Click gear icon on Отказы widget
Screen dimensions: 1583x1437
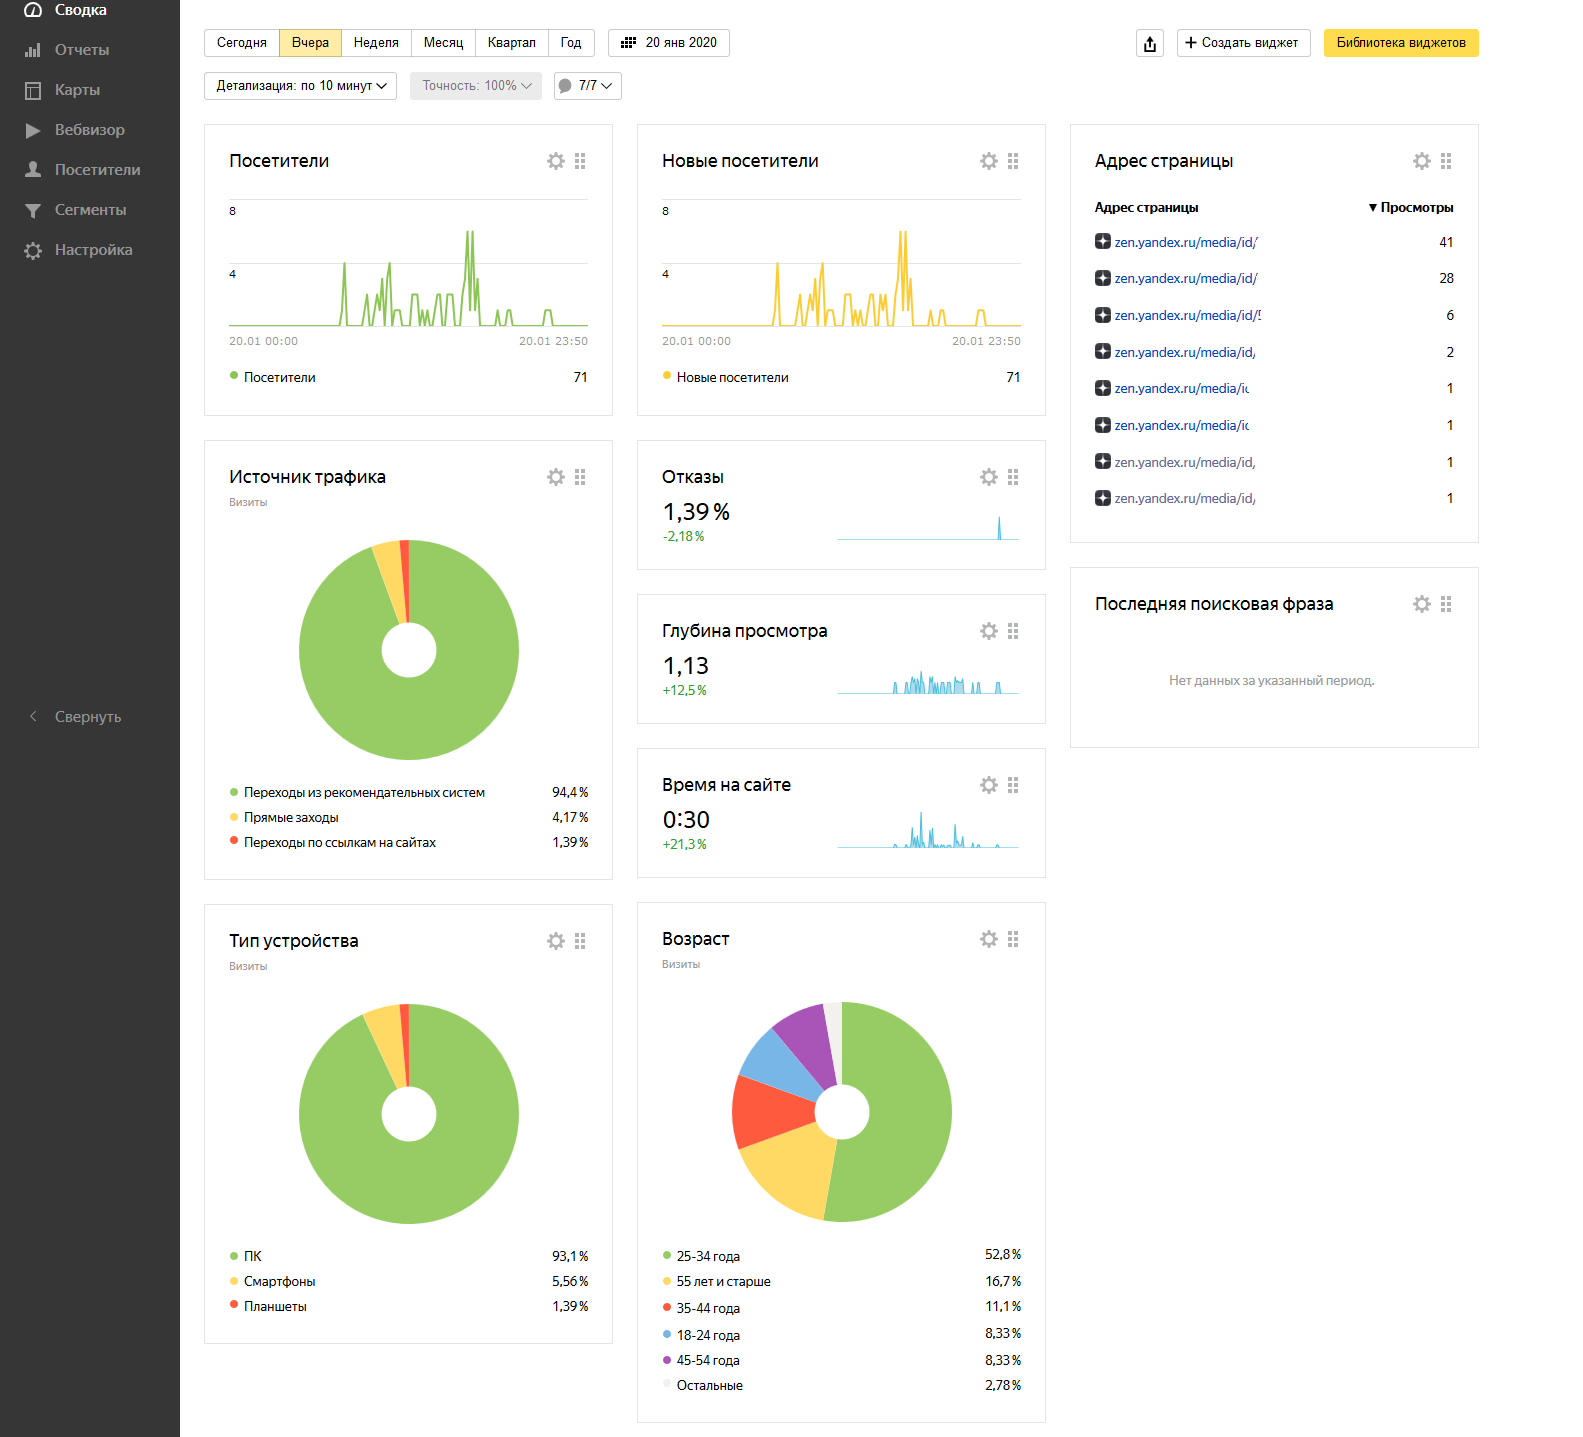point(989,477)
